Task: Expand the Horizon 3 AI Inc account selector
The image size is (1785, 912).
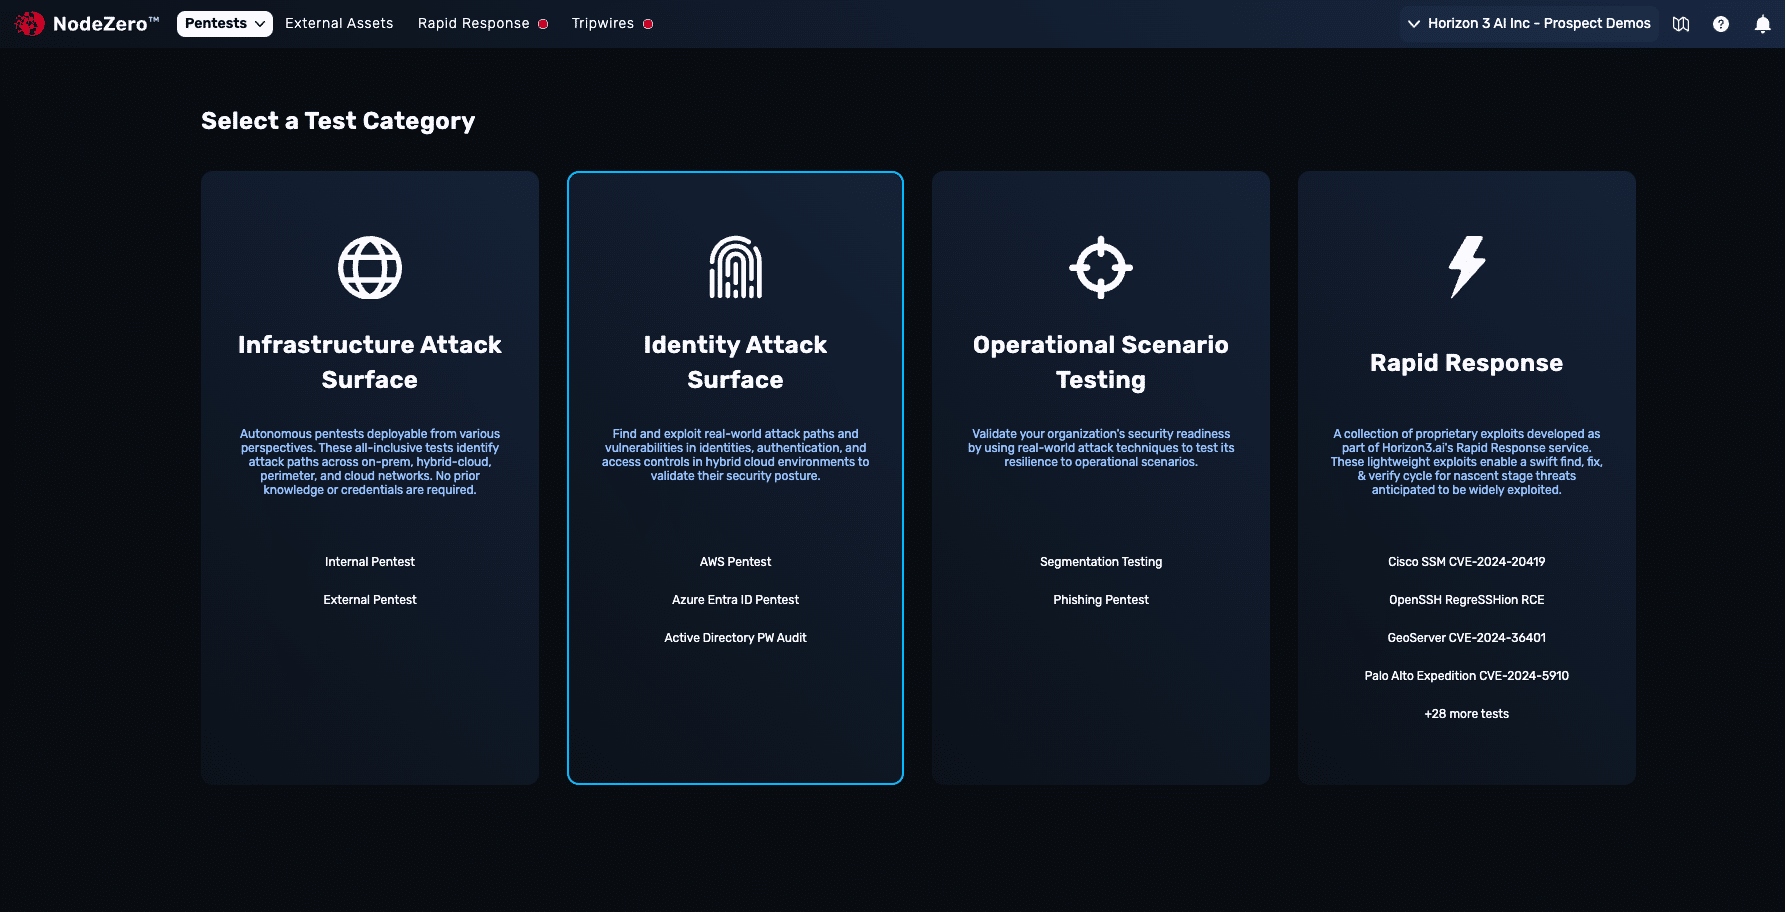Action: point(1529,24)
